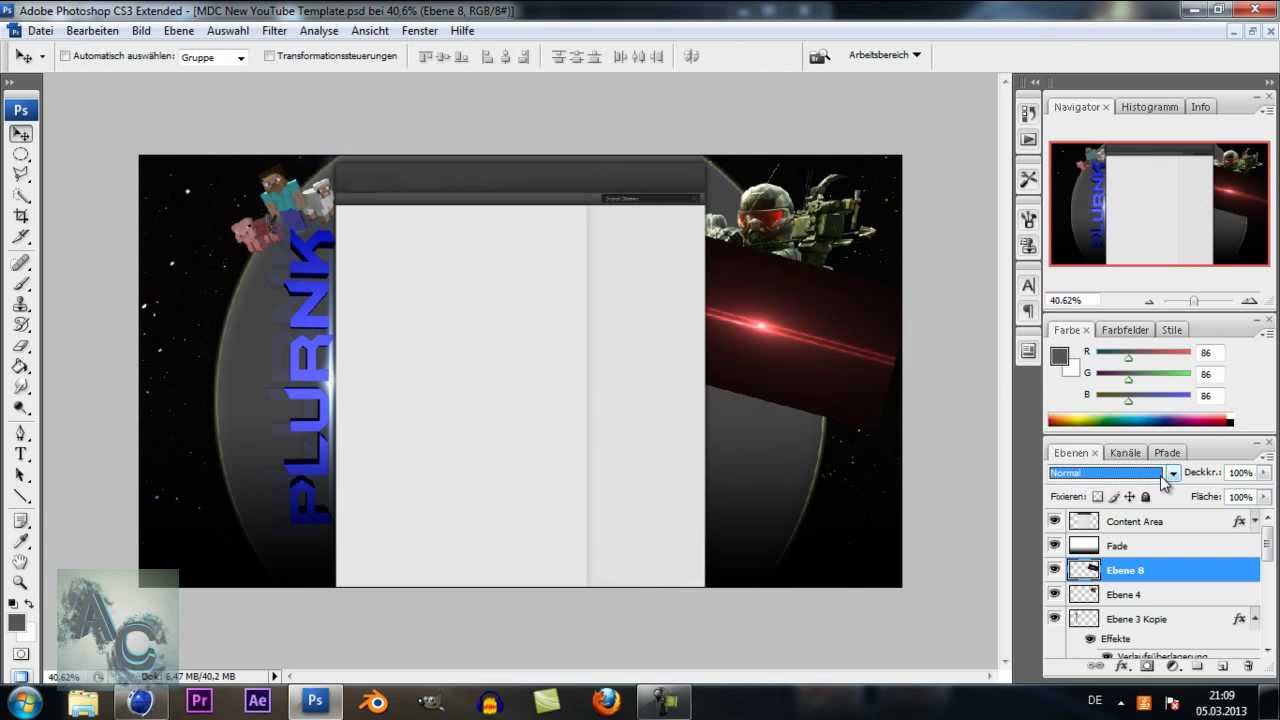Select the Eraser tool

[21, 346]
